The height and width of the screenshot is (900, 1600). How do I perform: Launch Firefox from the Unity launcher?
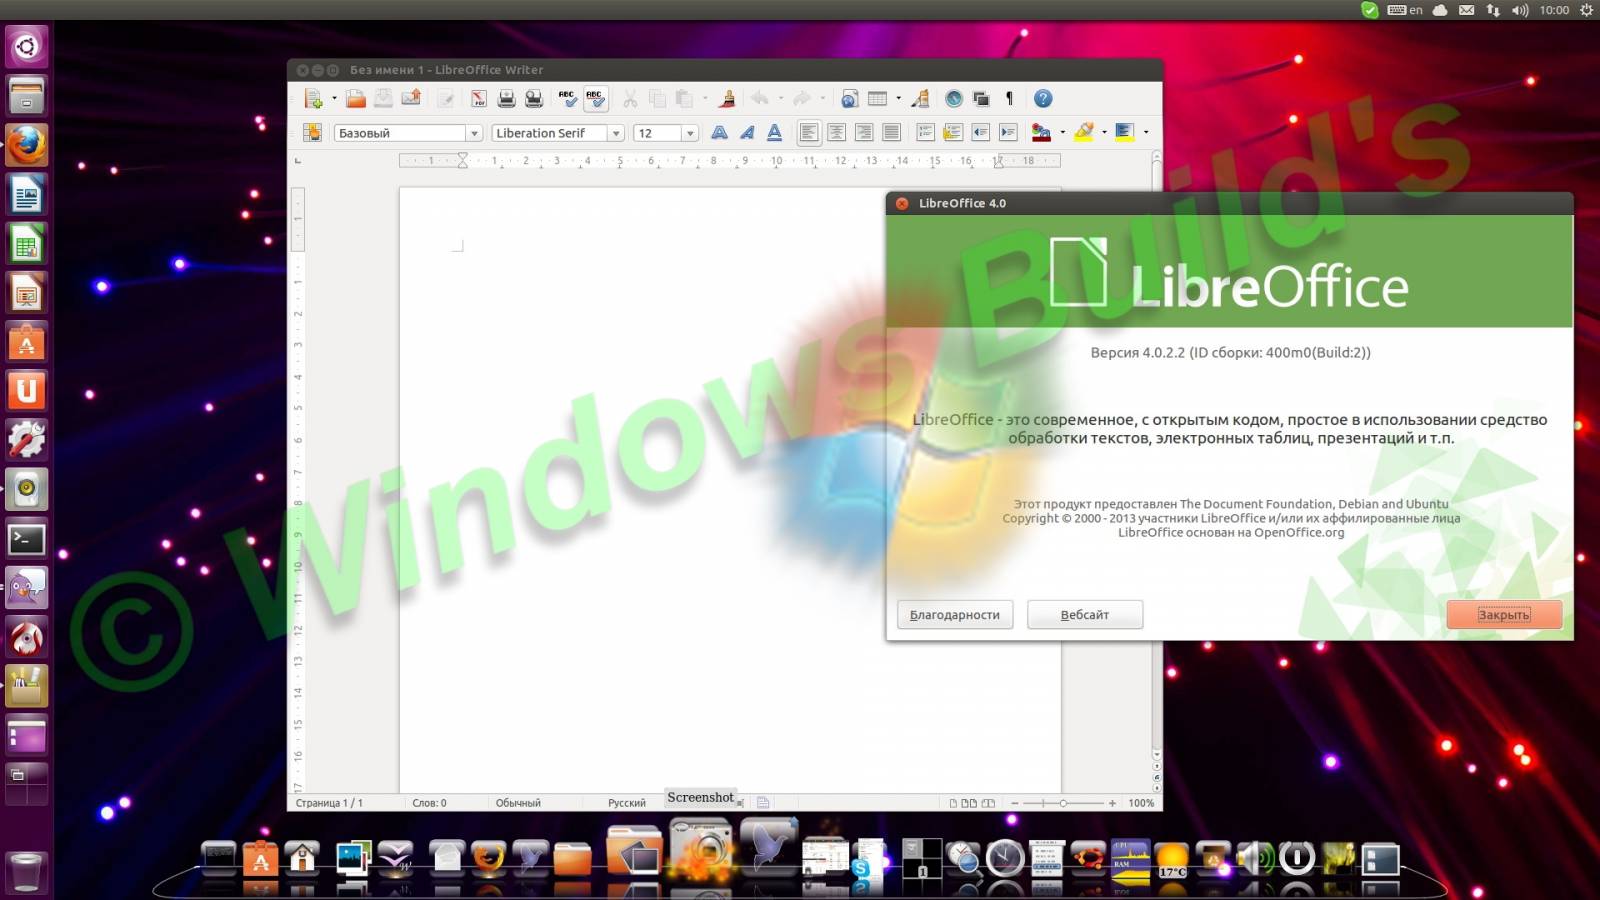[x=27, y=146]
